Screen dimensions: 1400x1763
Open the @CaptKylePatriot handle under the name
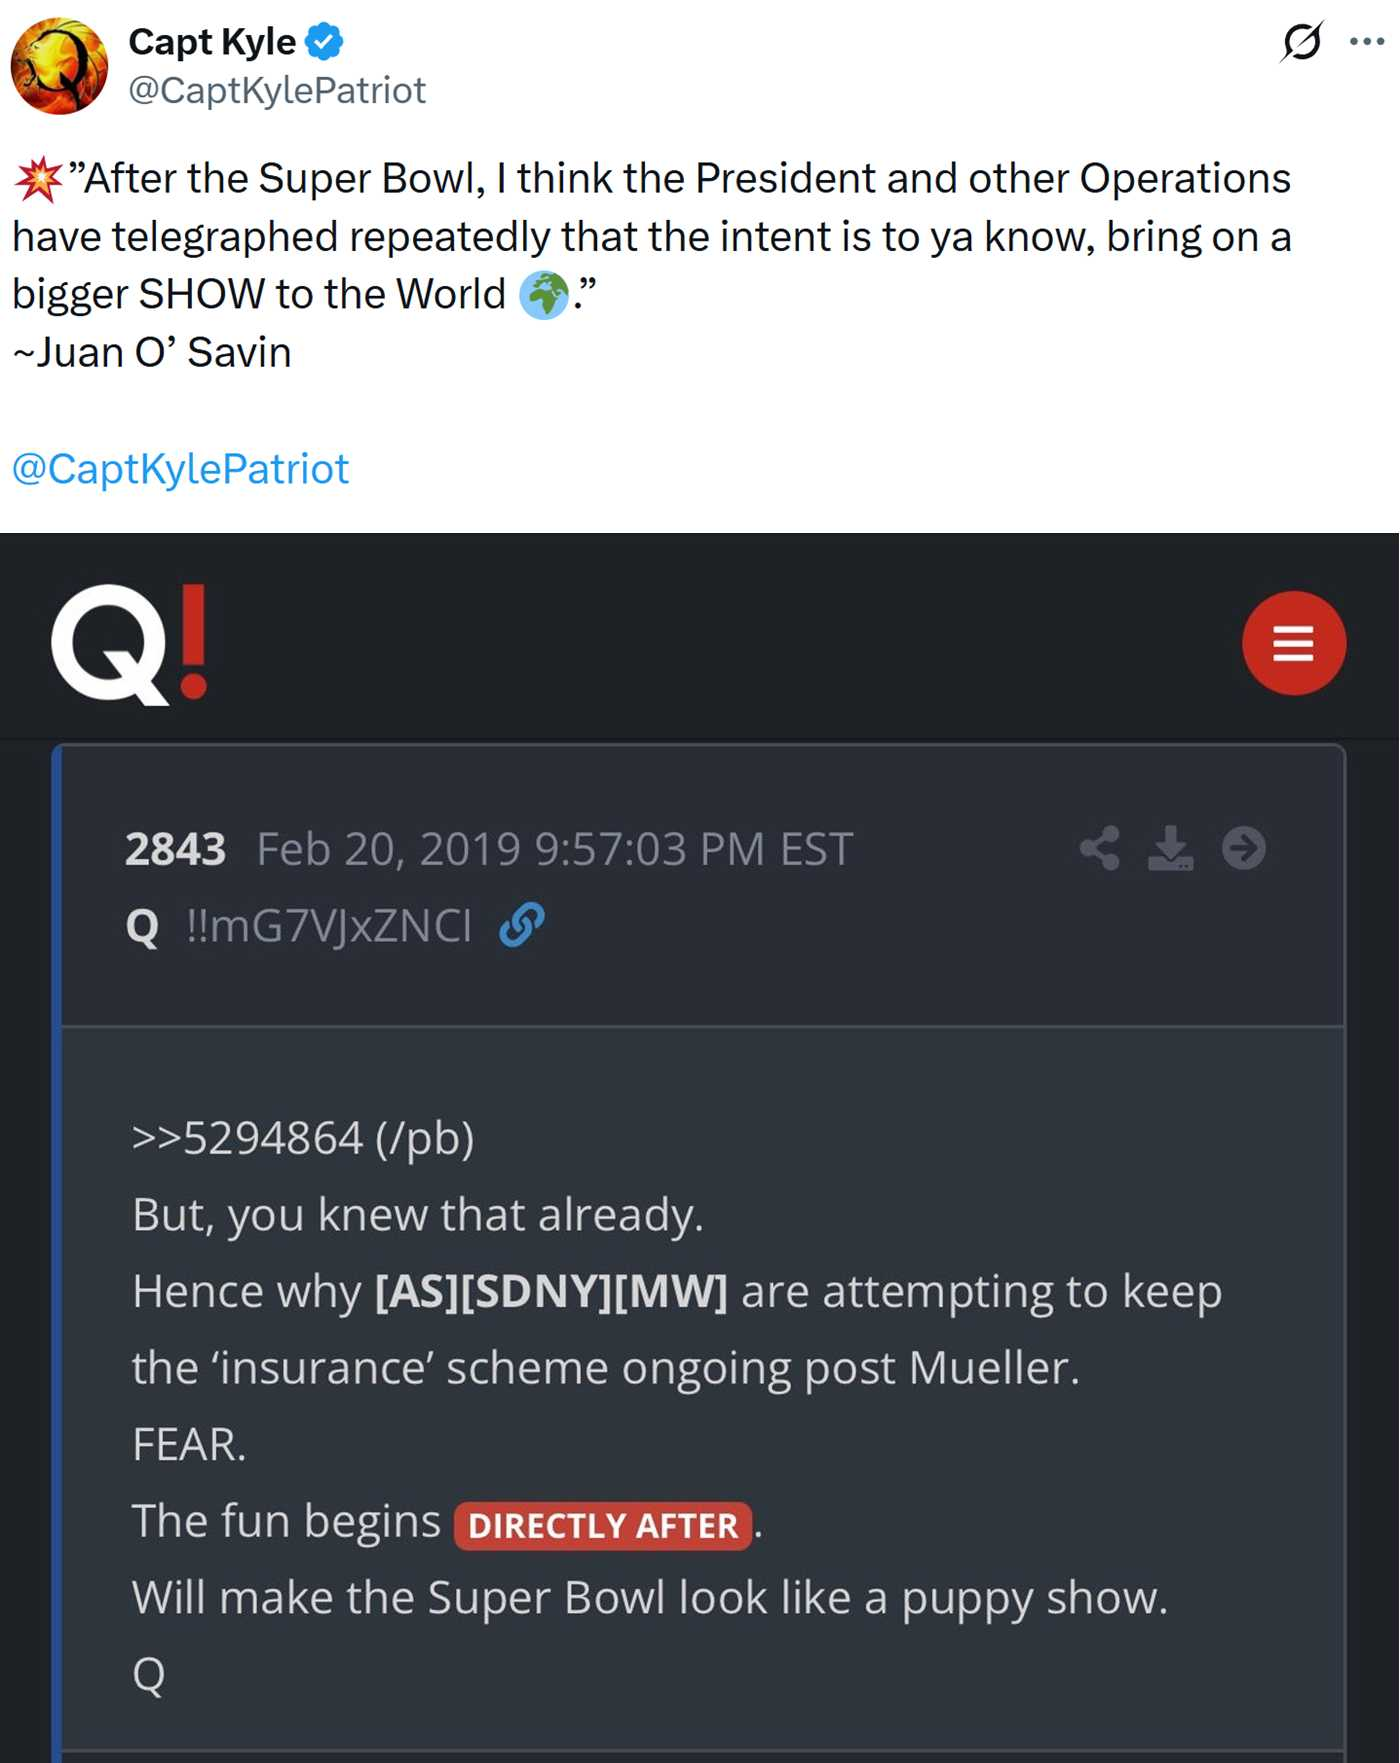tap(277, 91)
